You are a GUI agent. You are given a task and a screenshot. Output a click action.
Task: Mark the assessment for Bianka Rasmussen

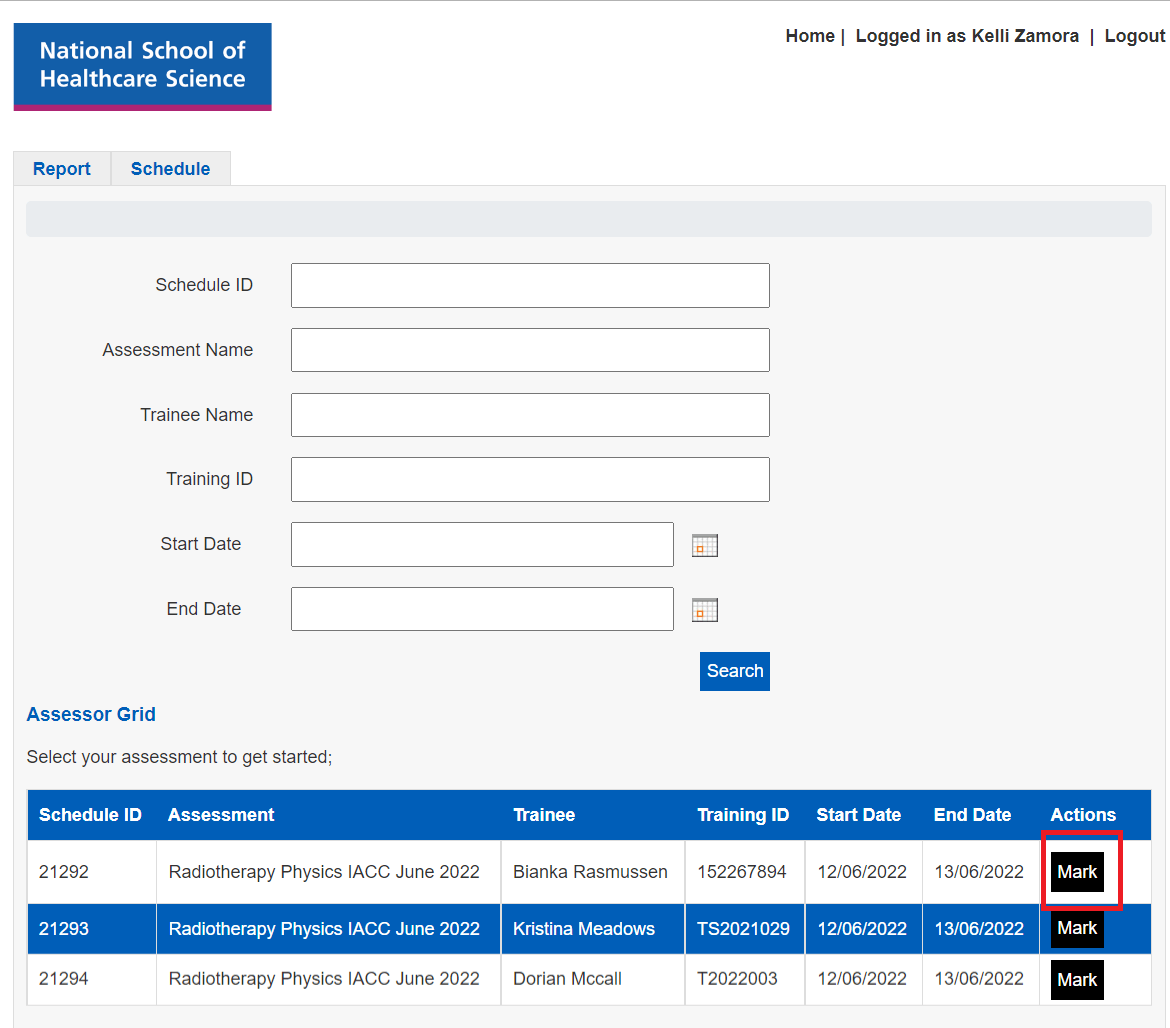point(1077,871)
